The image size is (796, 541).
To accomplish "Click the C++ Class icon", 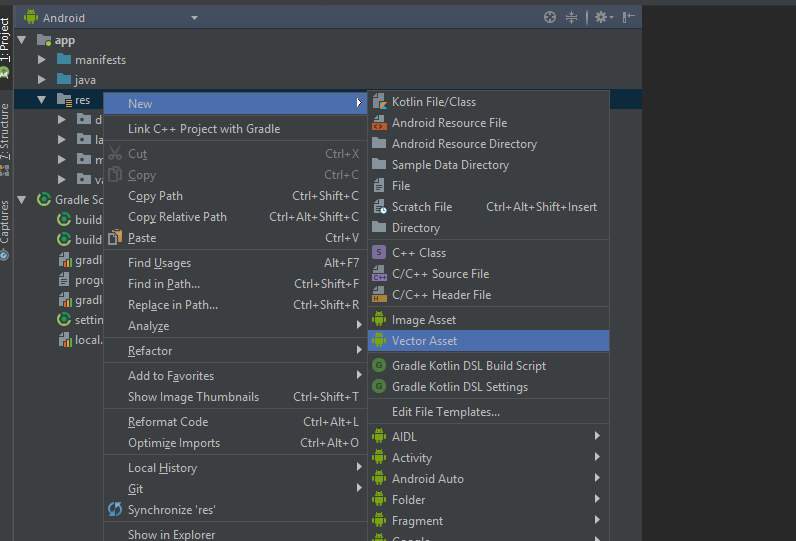I will (x=379, y=253).
